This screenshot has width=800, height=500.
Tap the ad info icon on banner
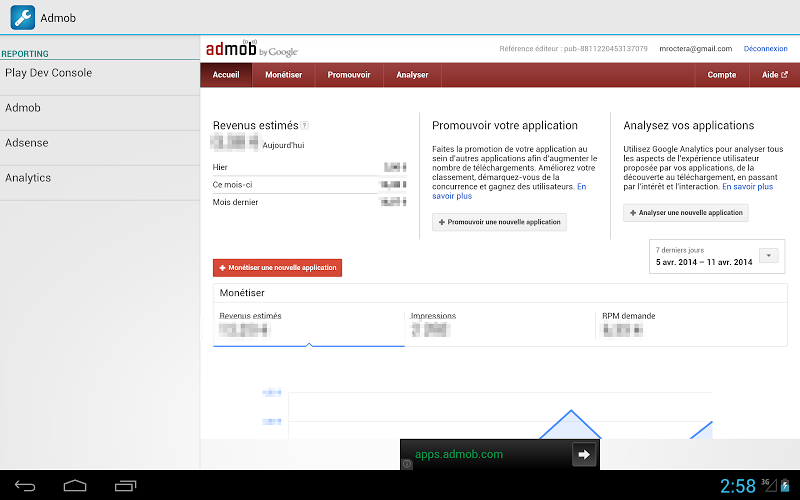407,464
